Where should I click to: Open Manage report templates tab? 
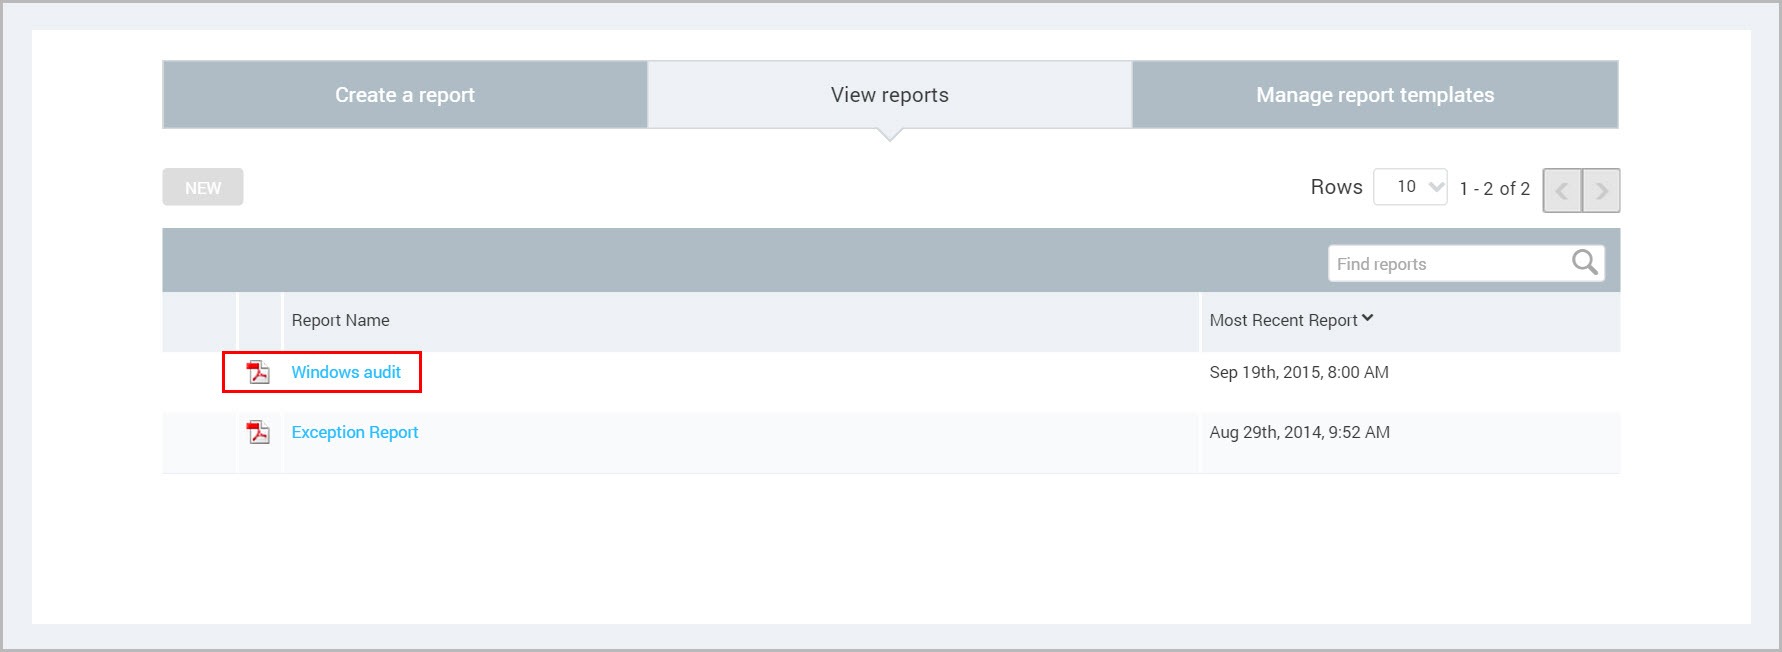[x=1375, y=95]
